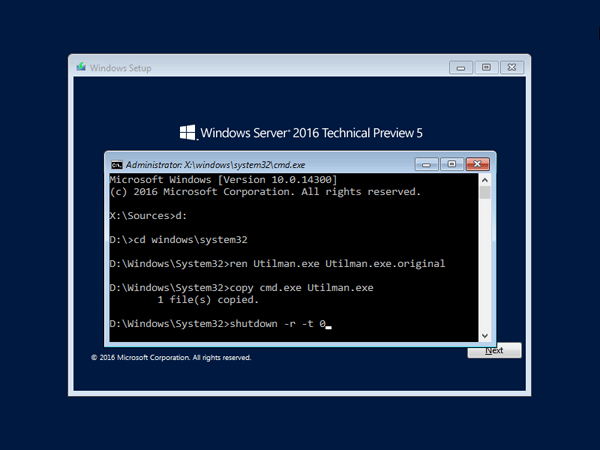Minimize the cmd.exe command prompt window

coord(427,164)
